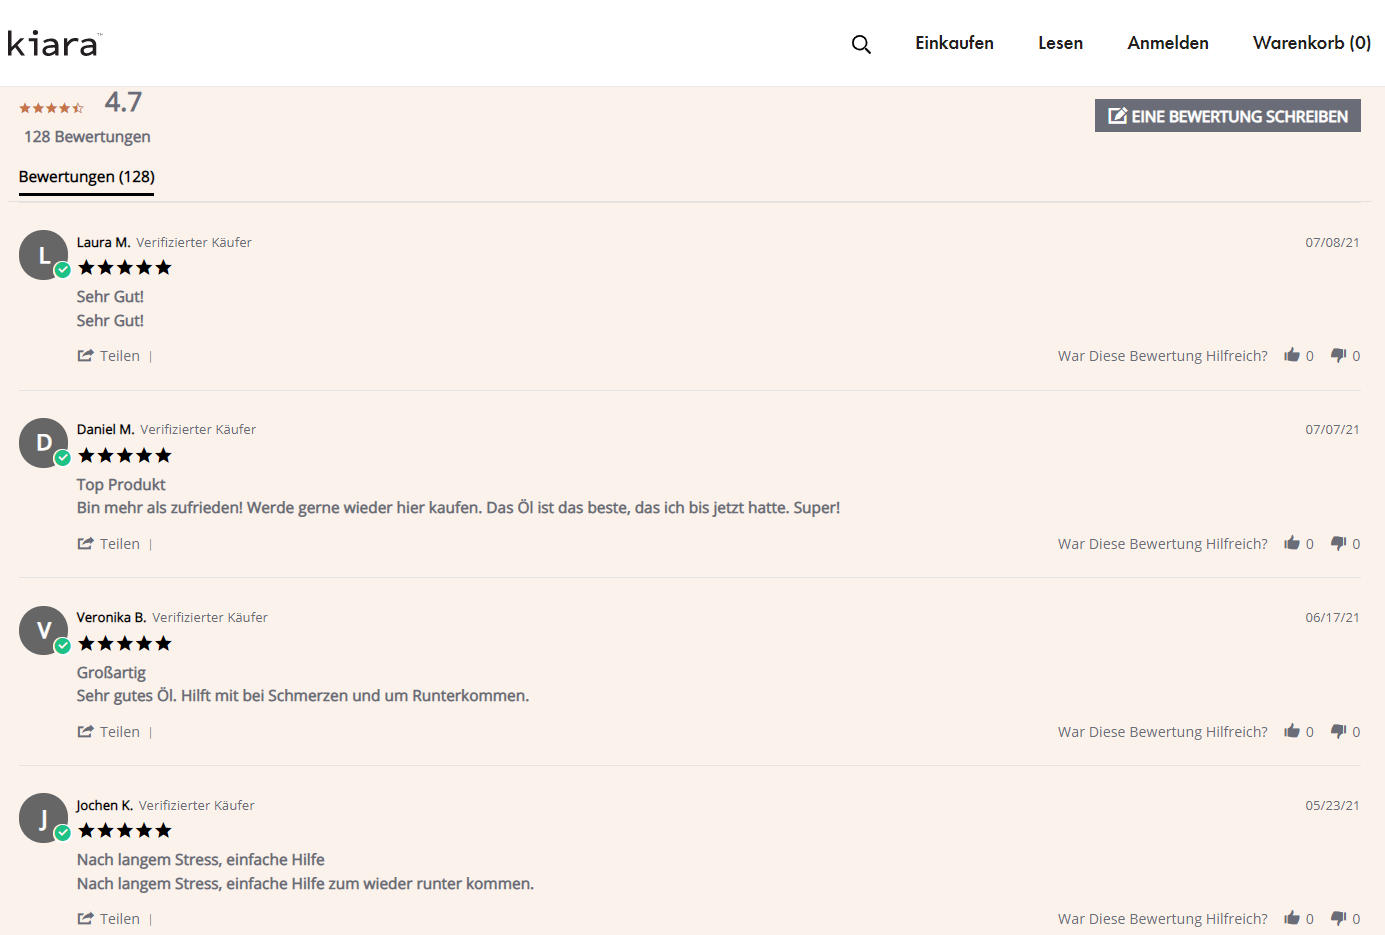1385x935 pixels.
Task: Open the Lesen menu
Action: tap(1060, 43)
